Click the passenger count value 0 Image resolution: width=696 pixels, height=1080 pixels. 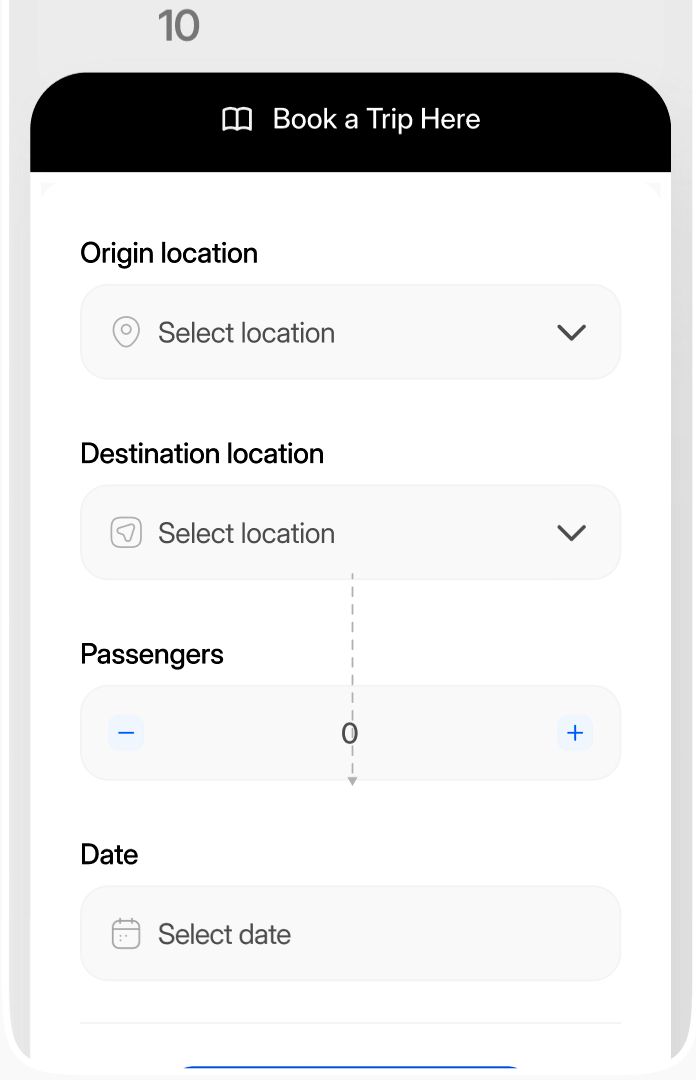[349, 734]
